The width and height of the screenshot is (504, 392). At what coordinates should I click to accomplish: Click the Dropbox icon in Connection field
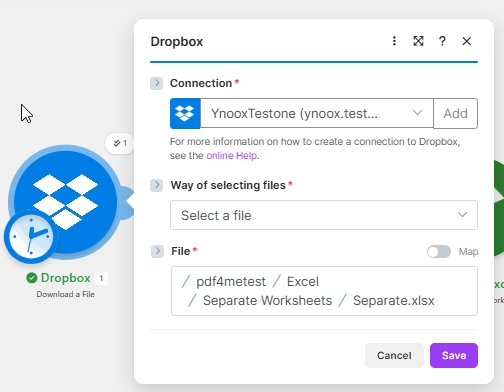pos(185,113)
